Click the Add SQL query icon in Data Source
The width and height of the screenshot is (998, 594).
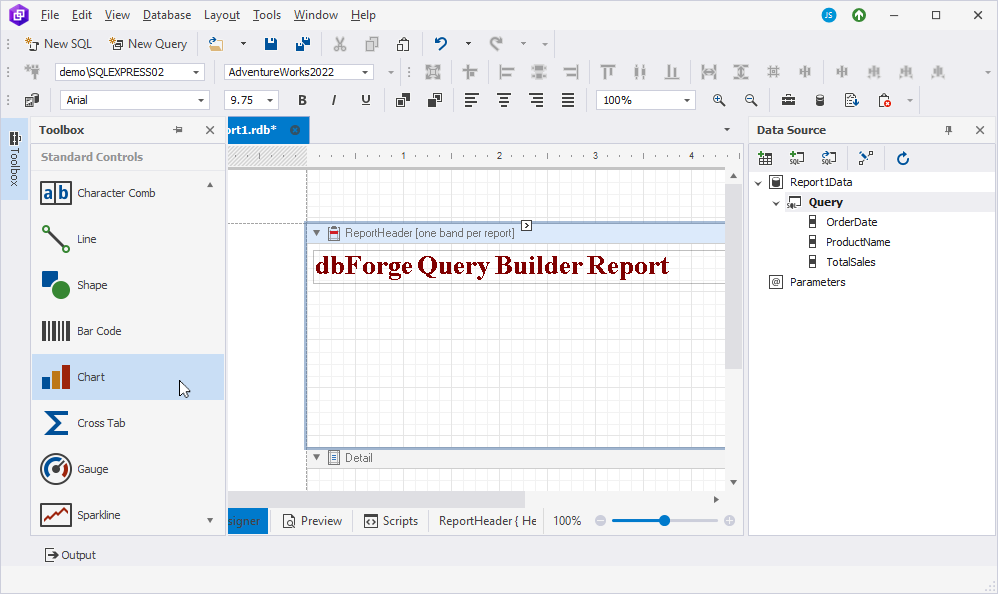(797, 159)
